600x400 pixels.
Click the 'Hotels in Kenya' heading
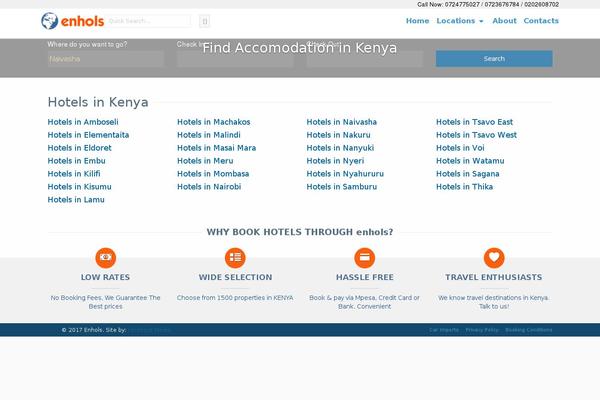[x=98, y=102]
